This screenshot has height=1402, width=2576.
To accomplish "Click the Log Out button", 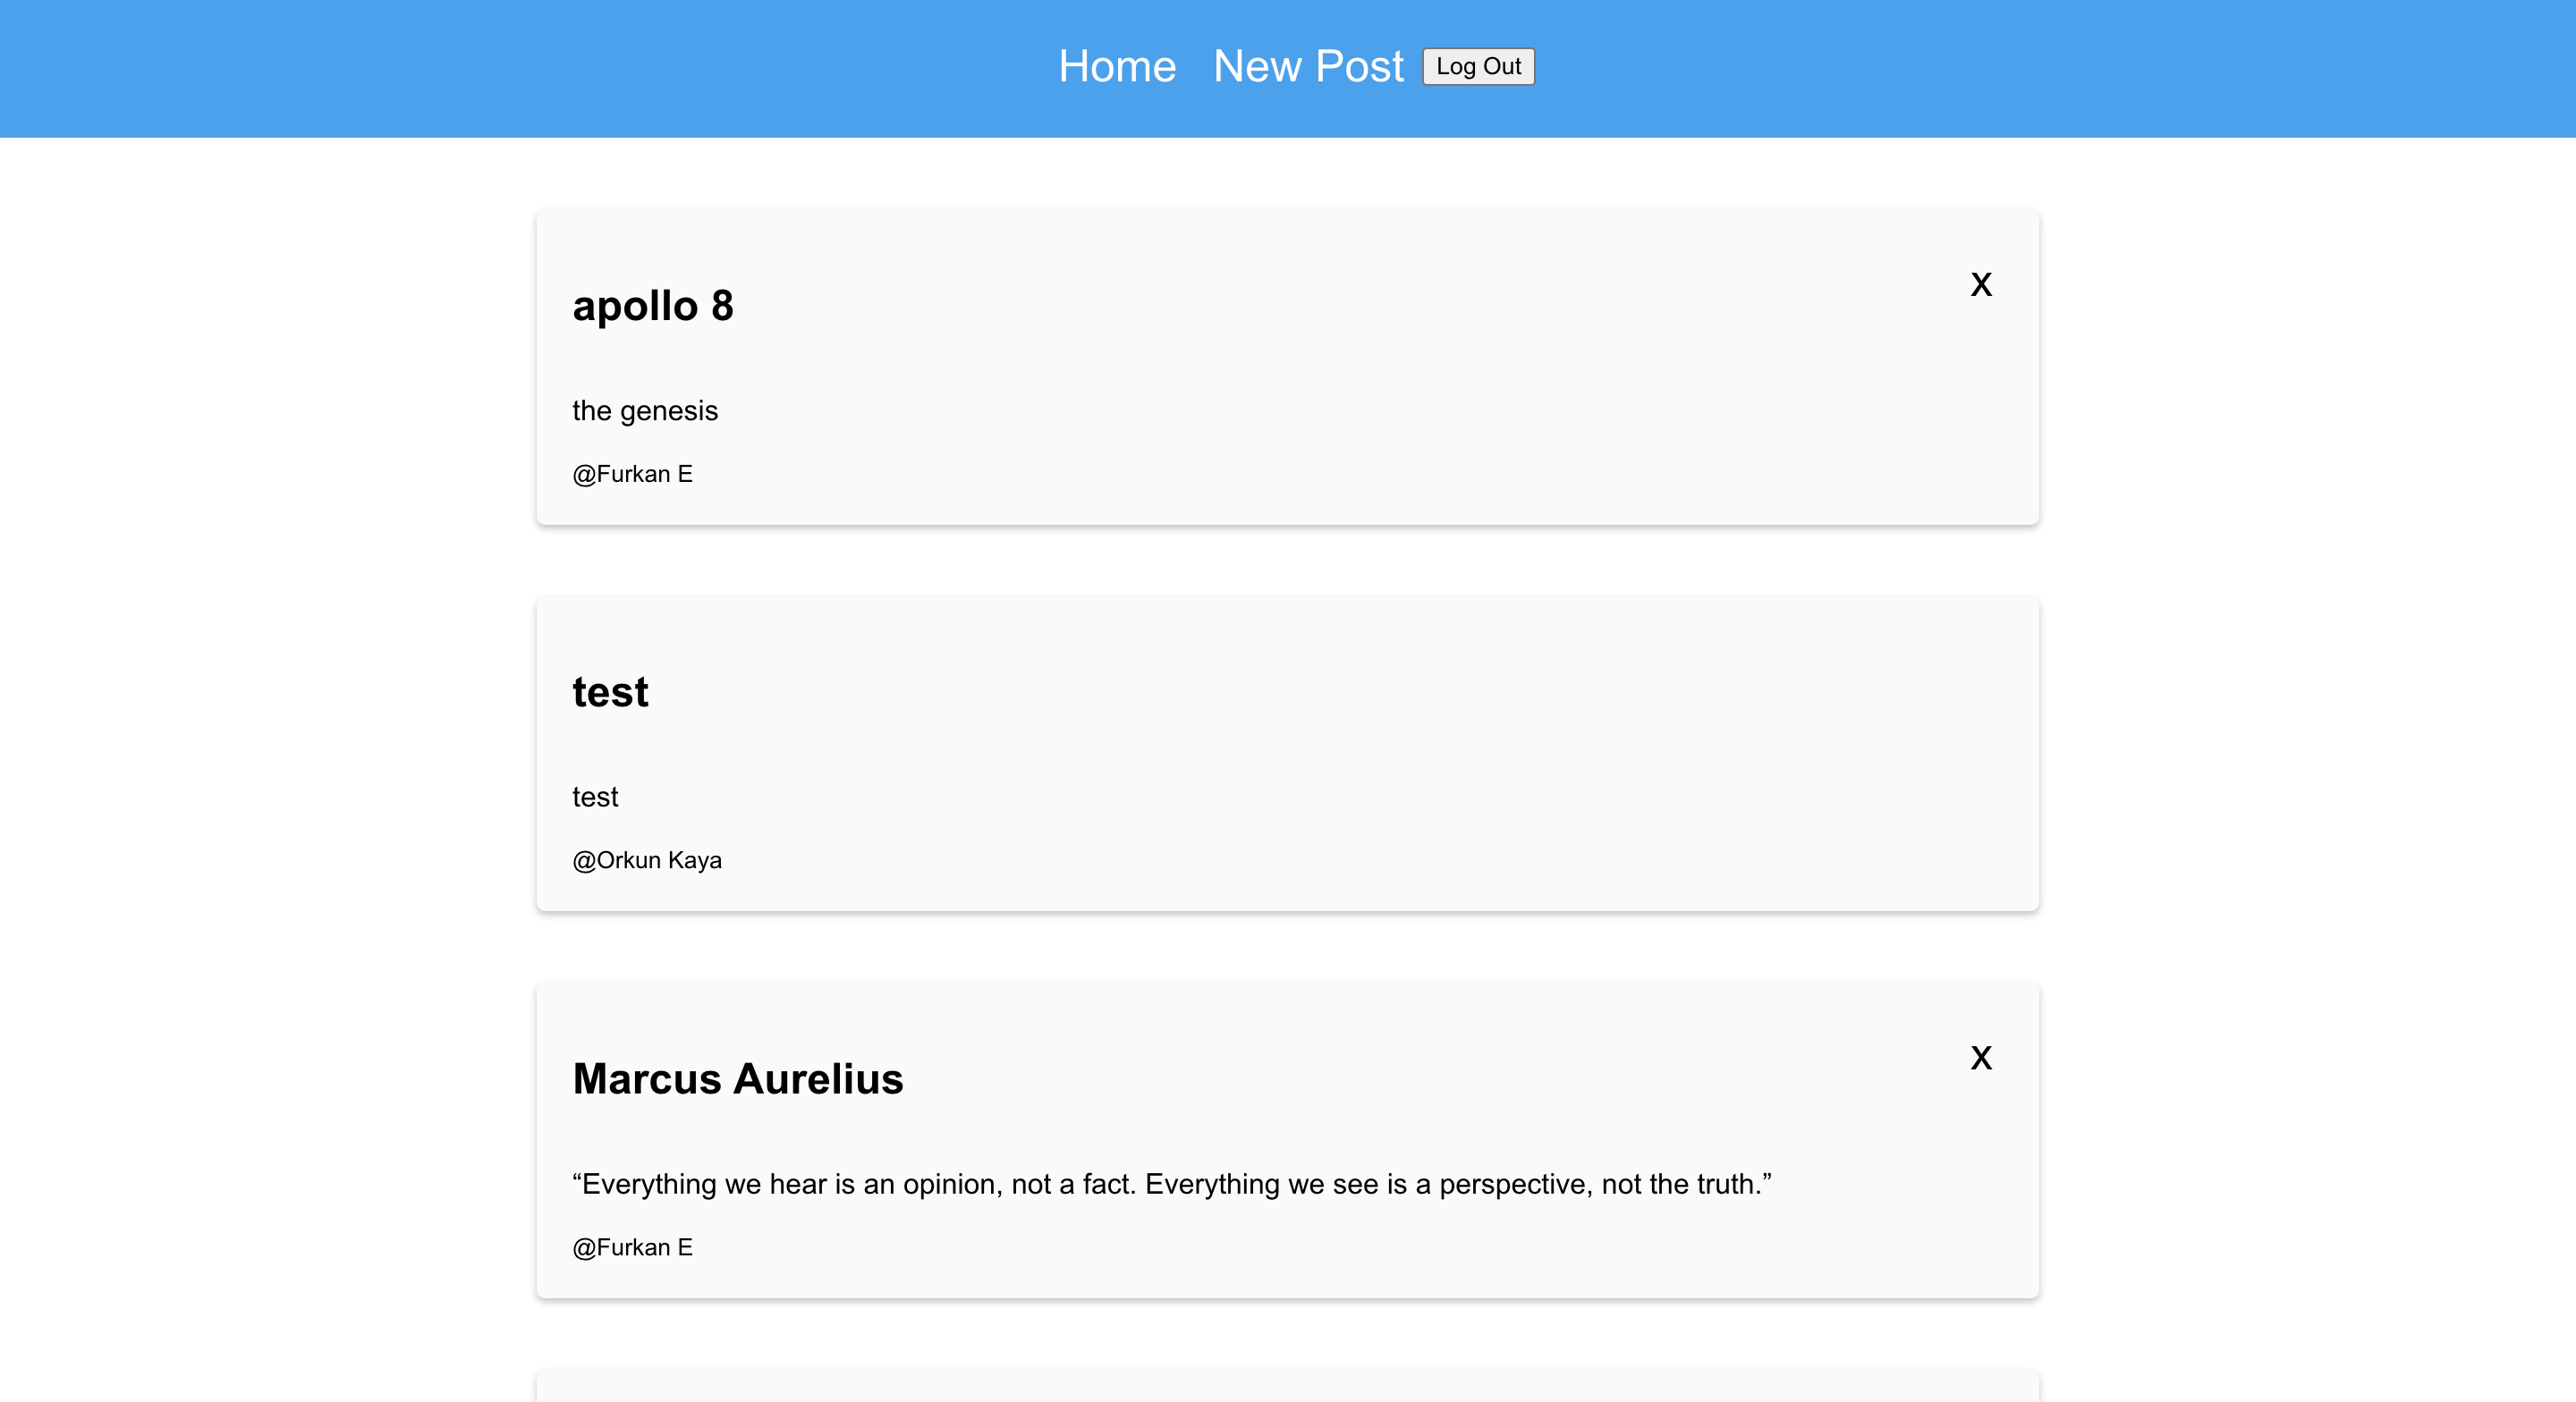I will tap(1478, 66).
